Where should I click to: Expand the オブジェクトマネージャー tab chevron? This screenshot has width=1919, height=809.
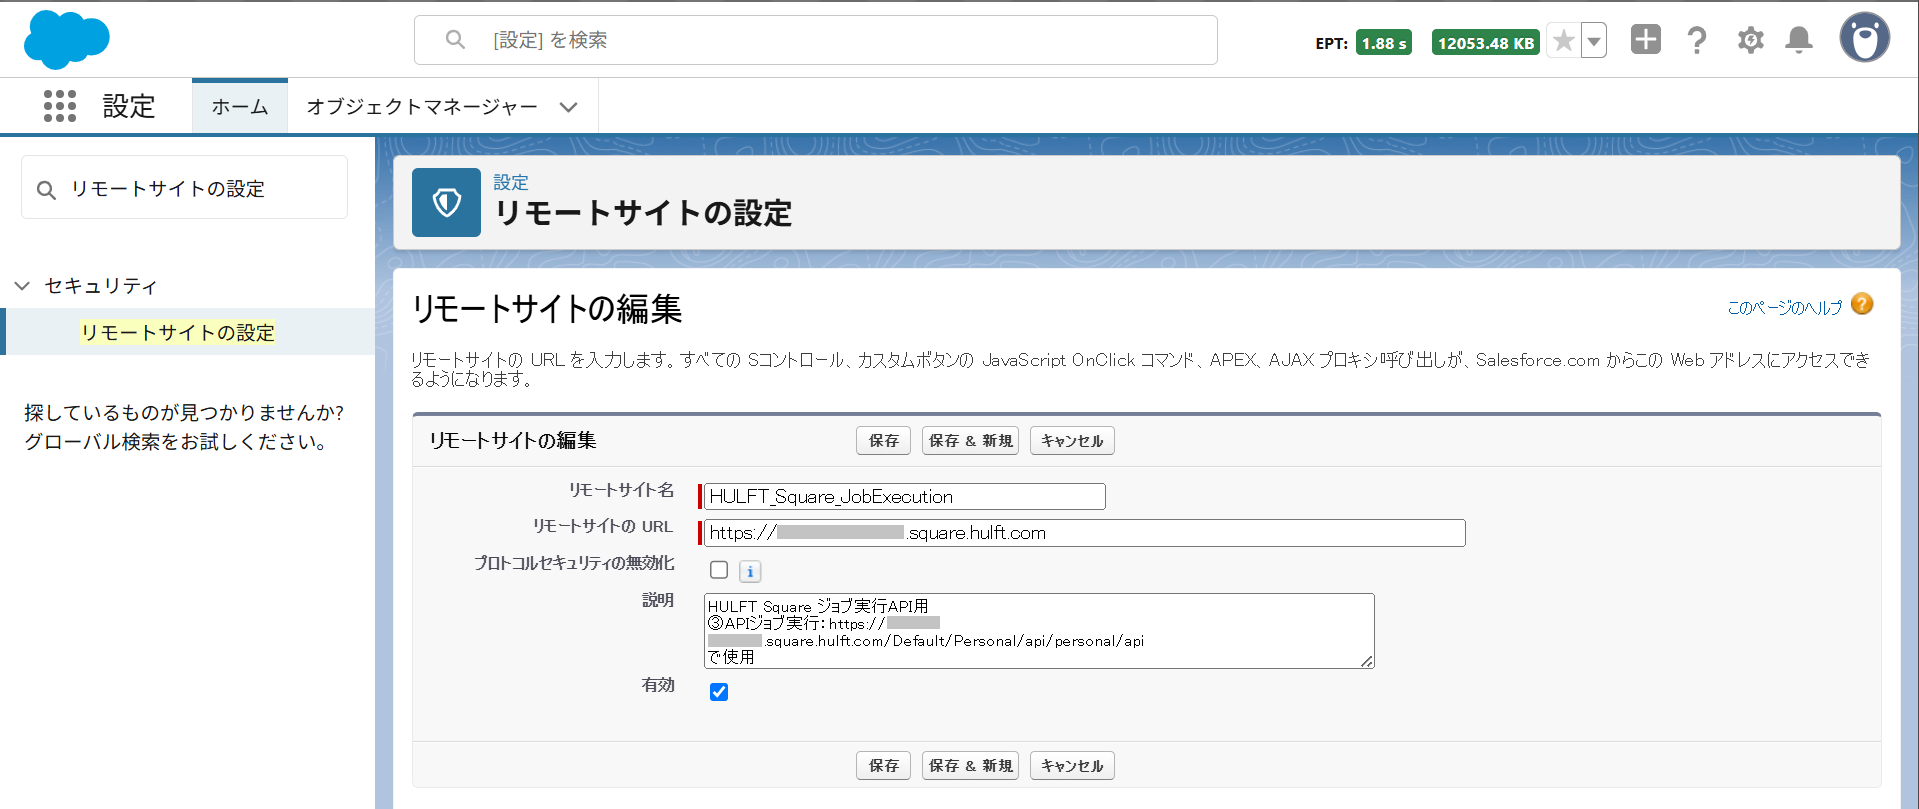[568, 107]
